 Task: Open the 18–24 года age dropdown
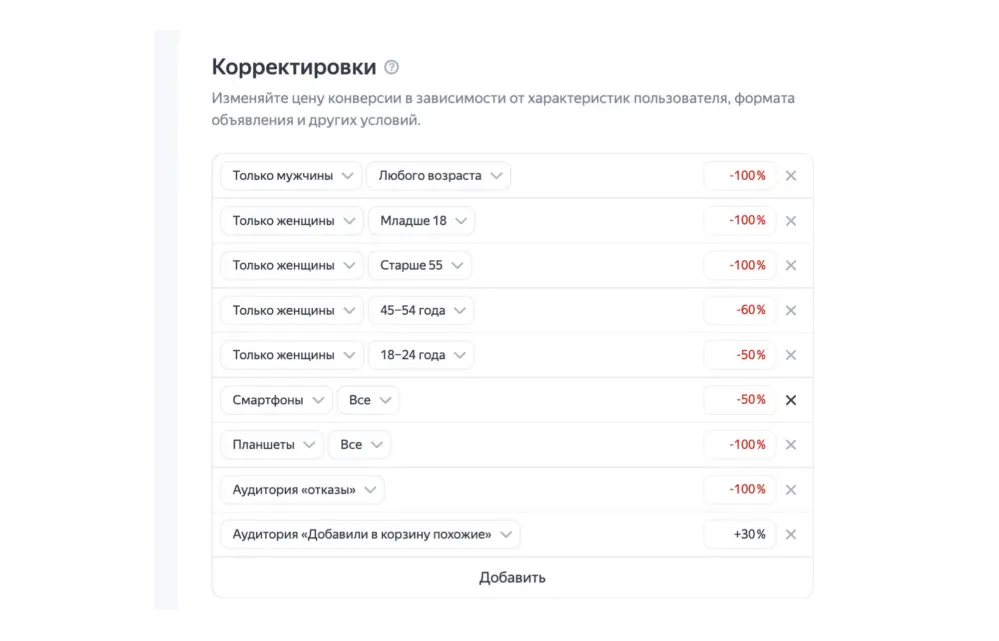[420, 355]
